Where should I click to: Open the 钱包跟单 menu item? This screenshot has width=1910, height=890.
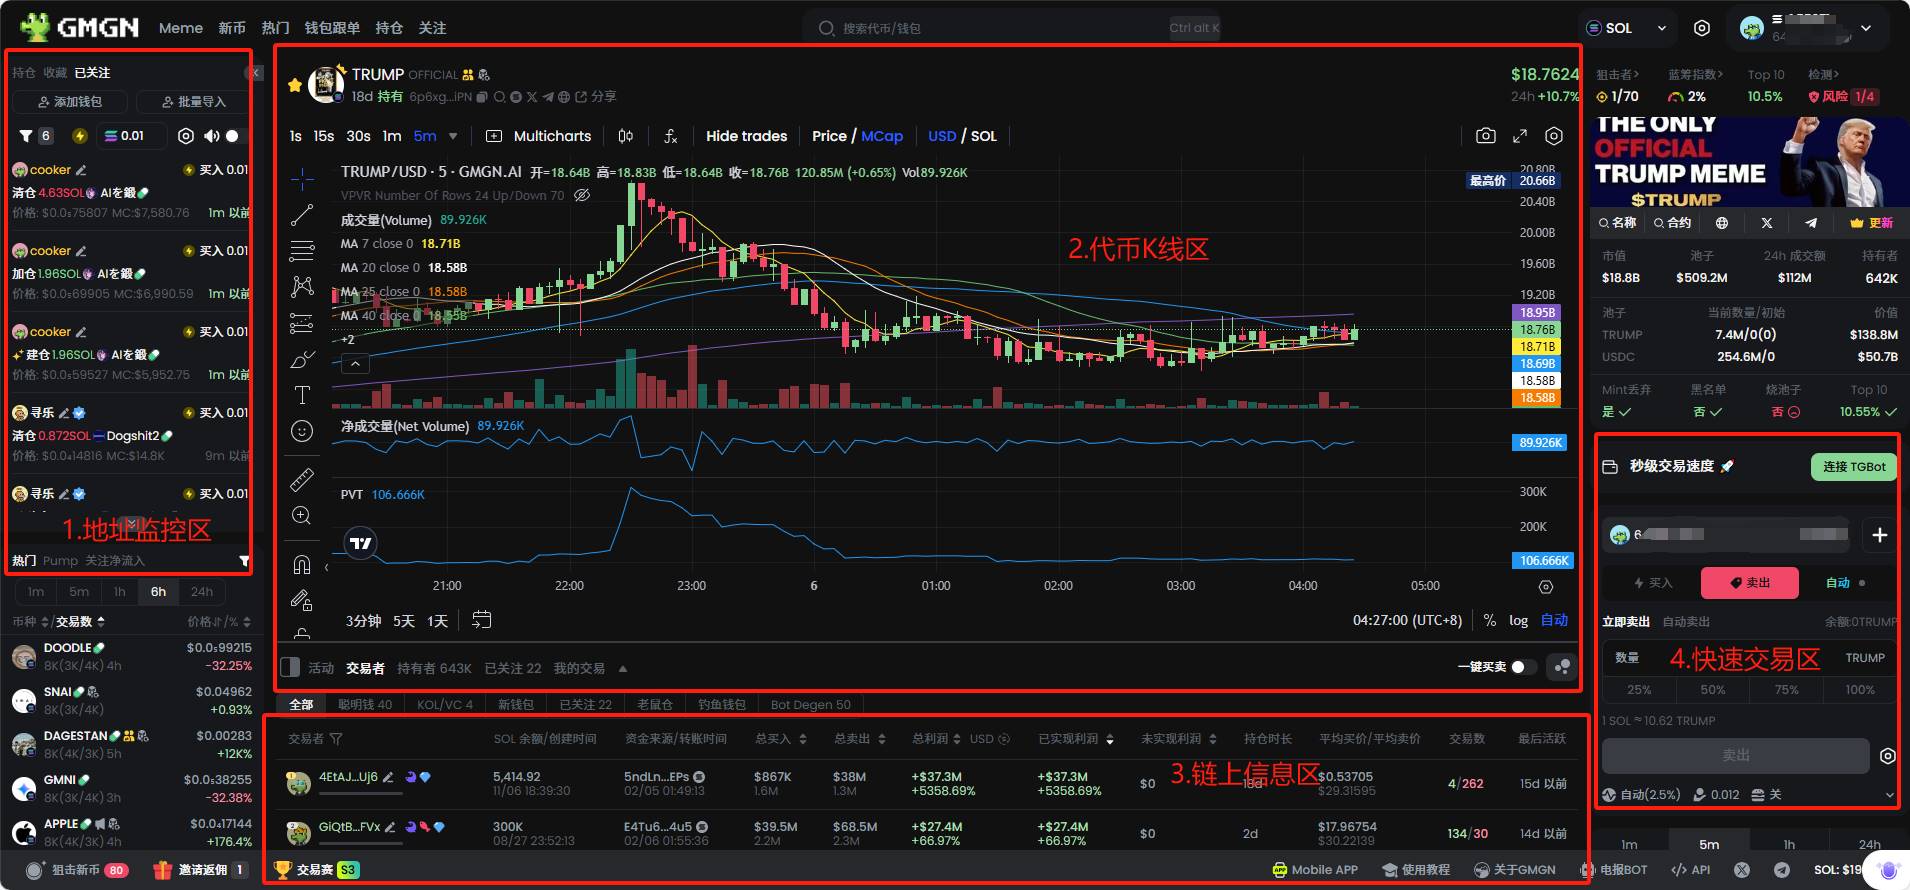pos(332,28)
